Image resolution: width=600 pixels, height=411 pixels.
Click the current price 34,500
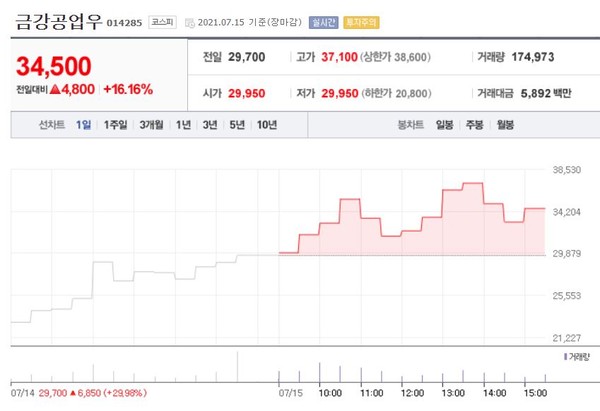tap(54, 67)
